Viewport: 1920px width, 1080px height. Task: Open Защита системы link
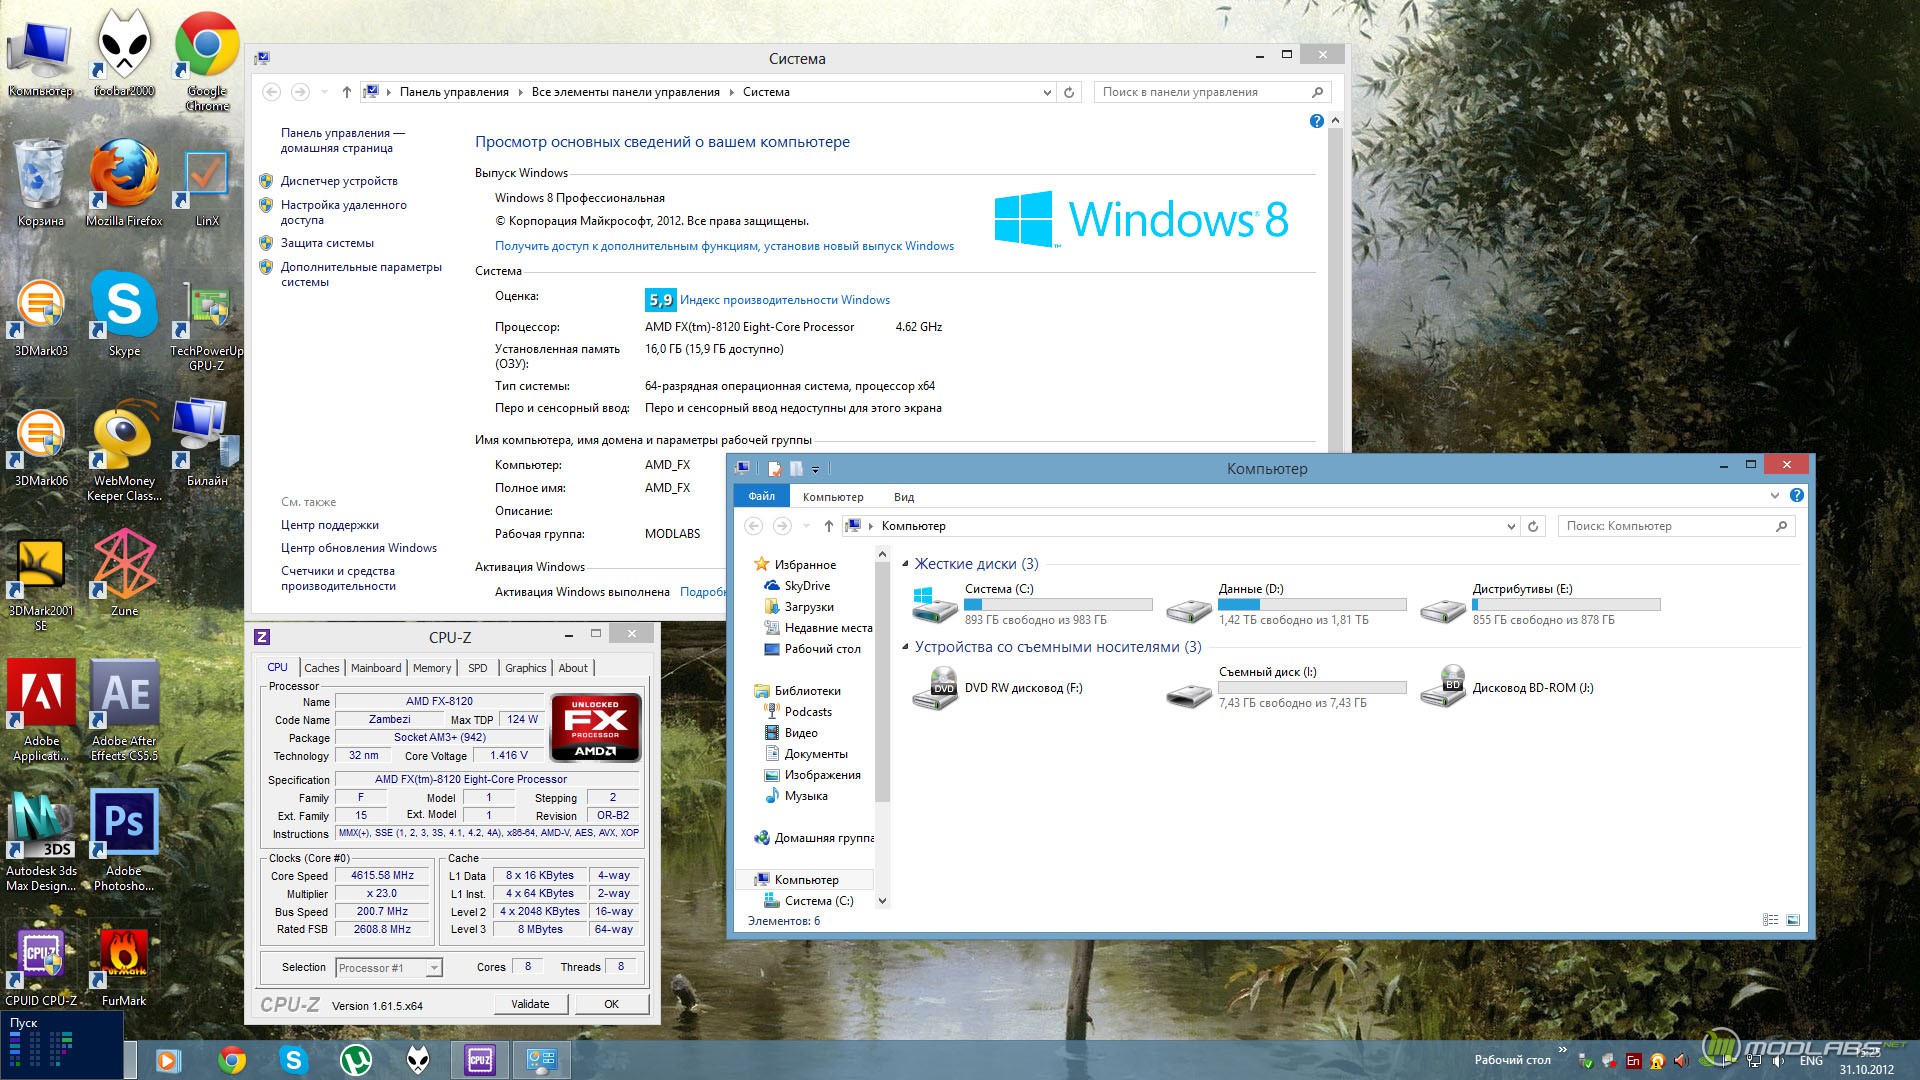click(x=327, y=243)
